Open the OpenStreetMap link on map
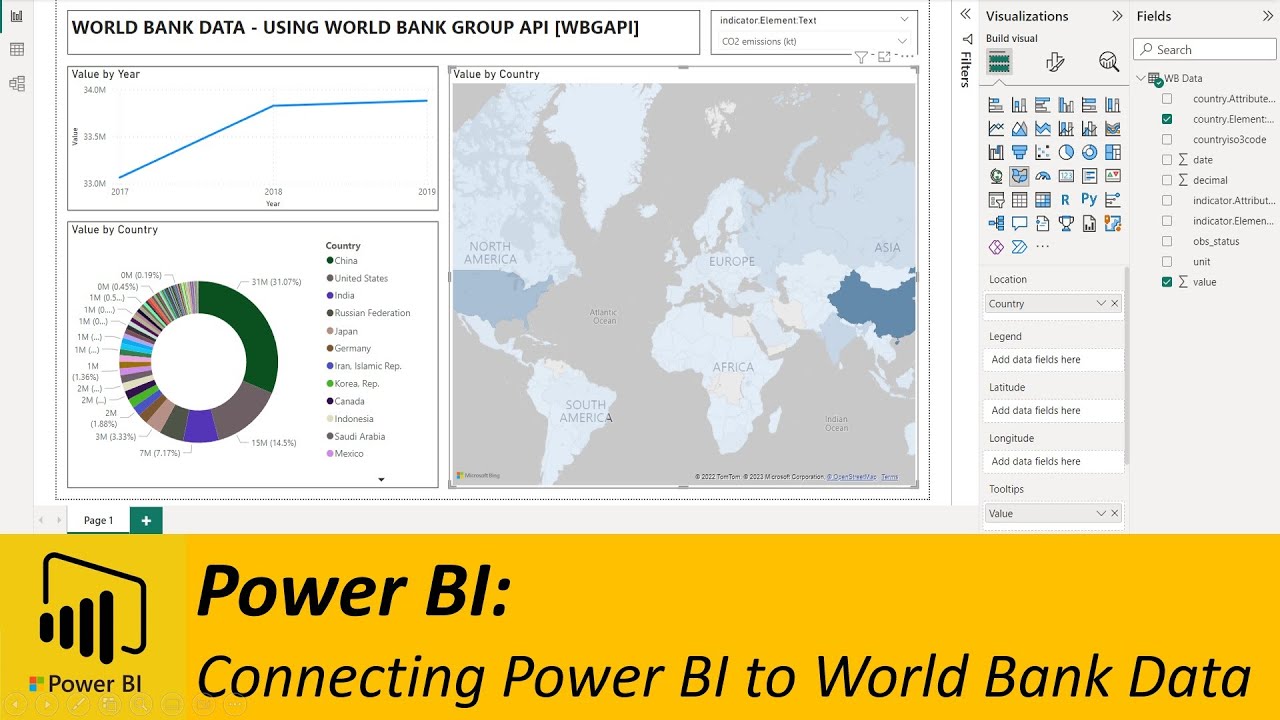Screen dimensions: 1280x720 click(852, 477)
